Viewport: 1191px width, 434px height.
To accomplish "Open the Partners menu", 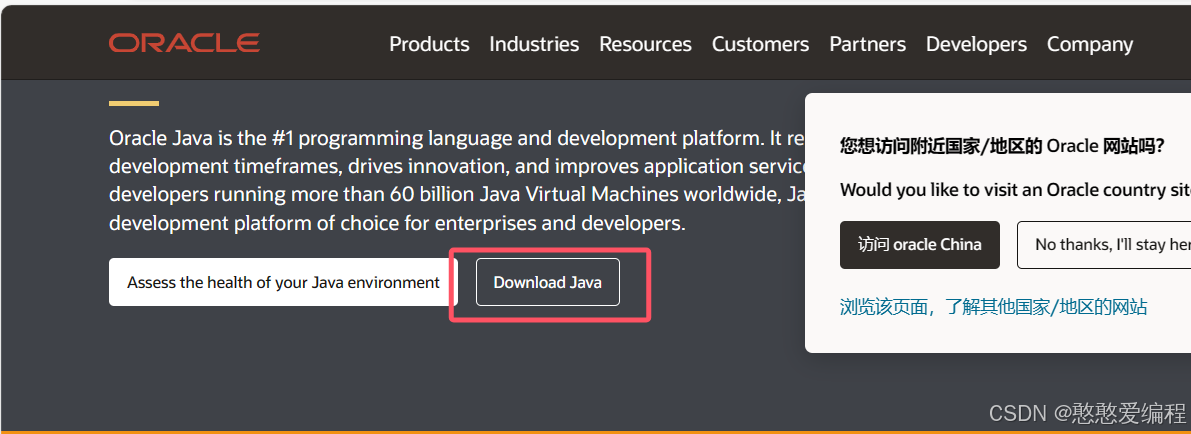I will click(867, 44).
